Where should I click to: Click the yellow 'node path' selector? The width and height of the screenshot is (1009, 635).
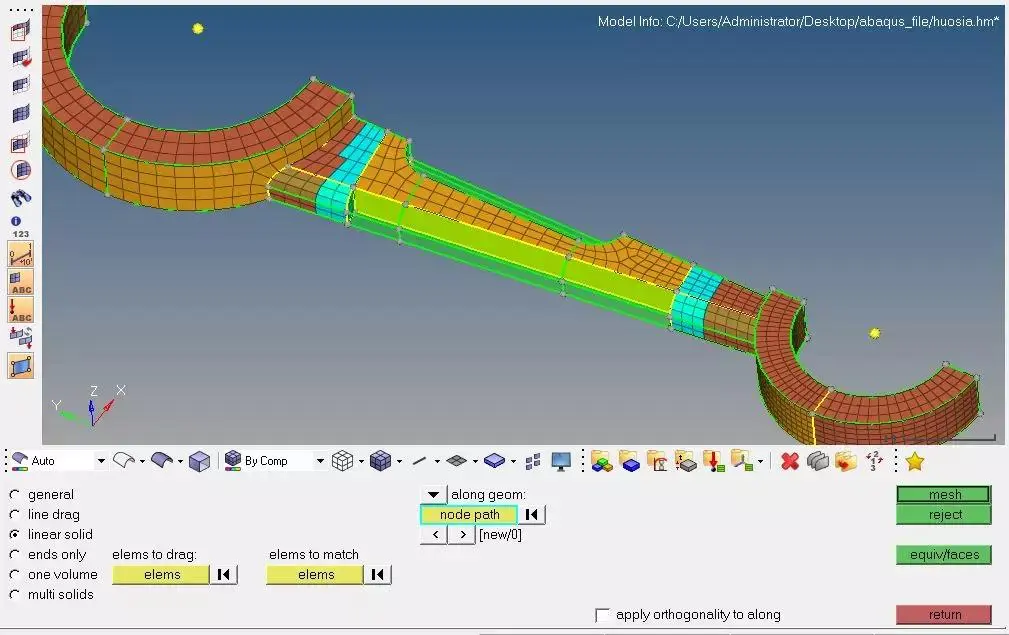[x=469, y=515]
